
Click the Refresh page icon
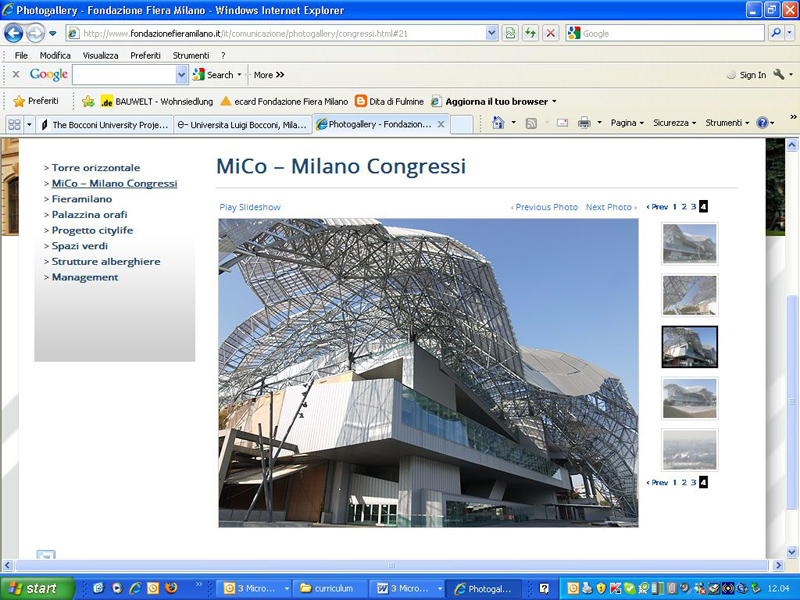point(531,34)
